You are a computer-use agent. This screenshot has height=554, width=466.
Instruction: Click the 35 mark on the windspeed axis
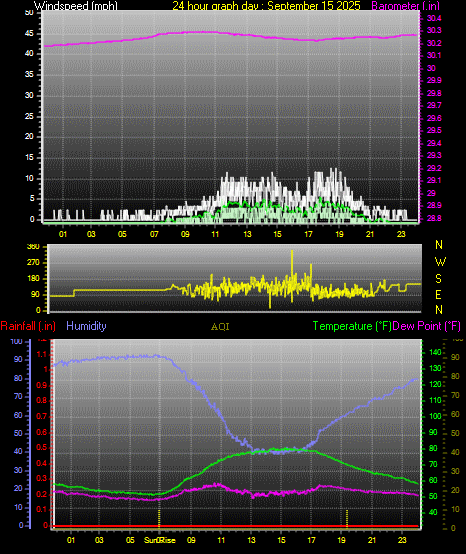pyautogui.click(x=29, y=75)
